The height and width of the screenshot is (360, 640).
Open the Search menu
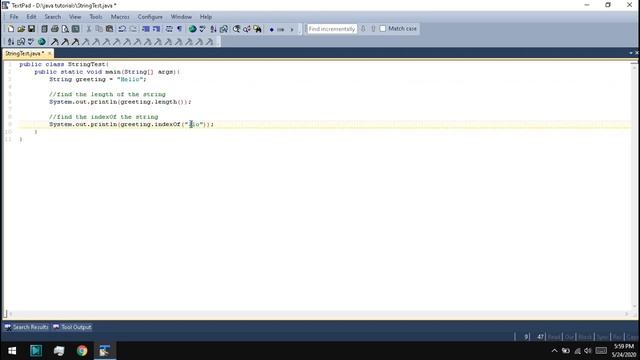coord(53,17)
